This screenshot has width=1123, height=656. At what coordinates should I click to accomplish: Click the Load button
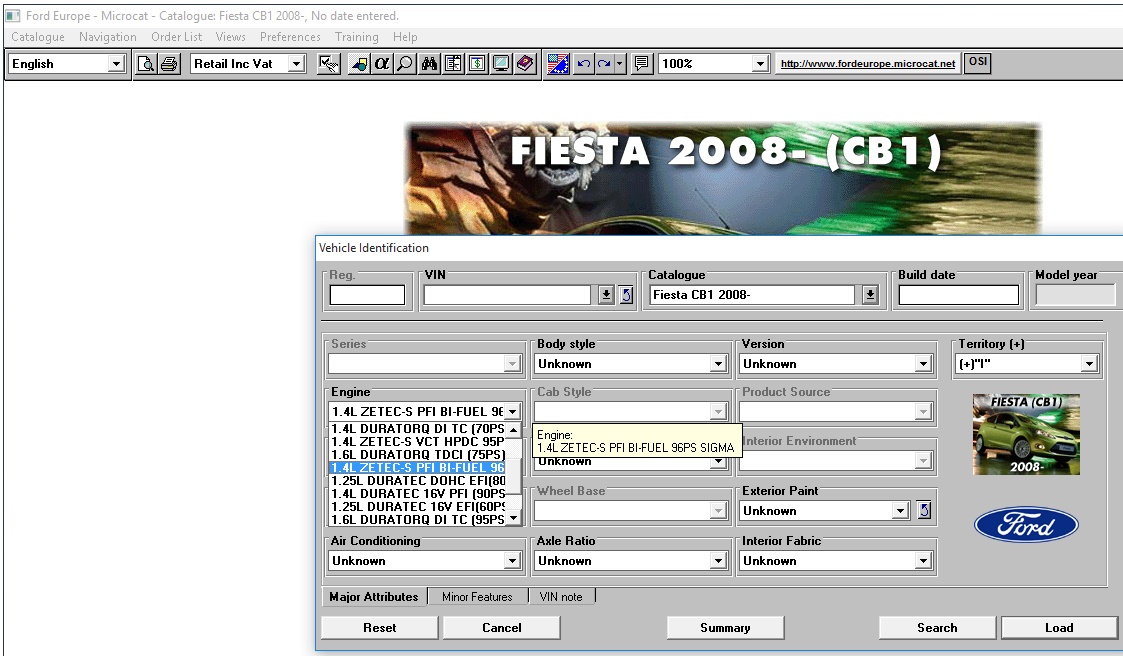(1059, 628)
